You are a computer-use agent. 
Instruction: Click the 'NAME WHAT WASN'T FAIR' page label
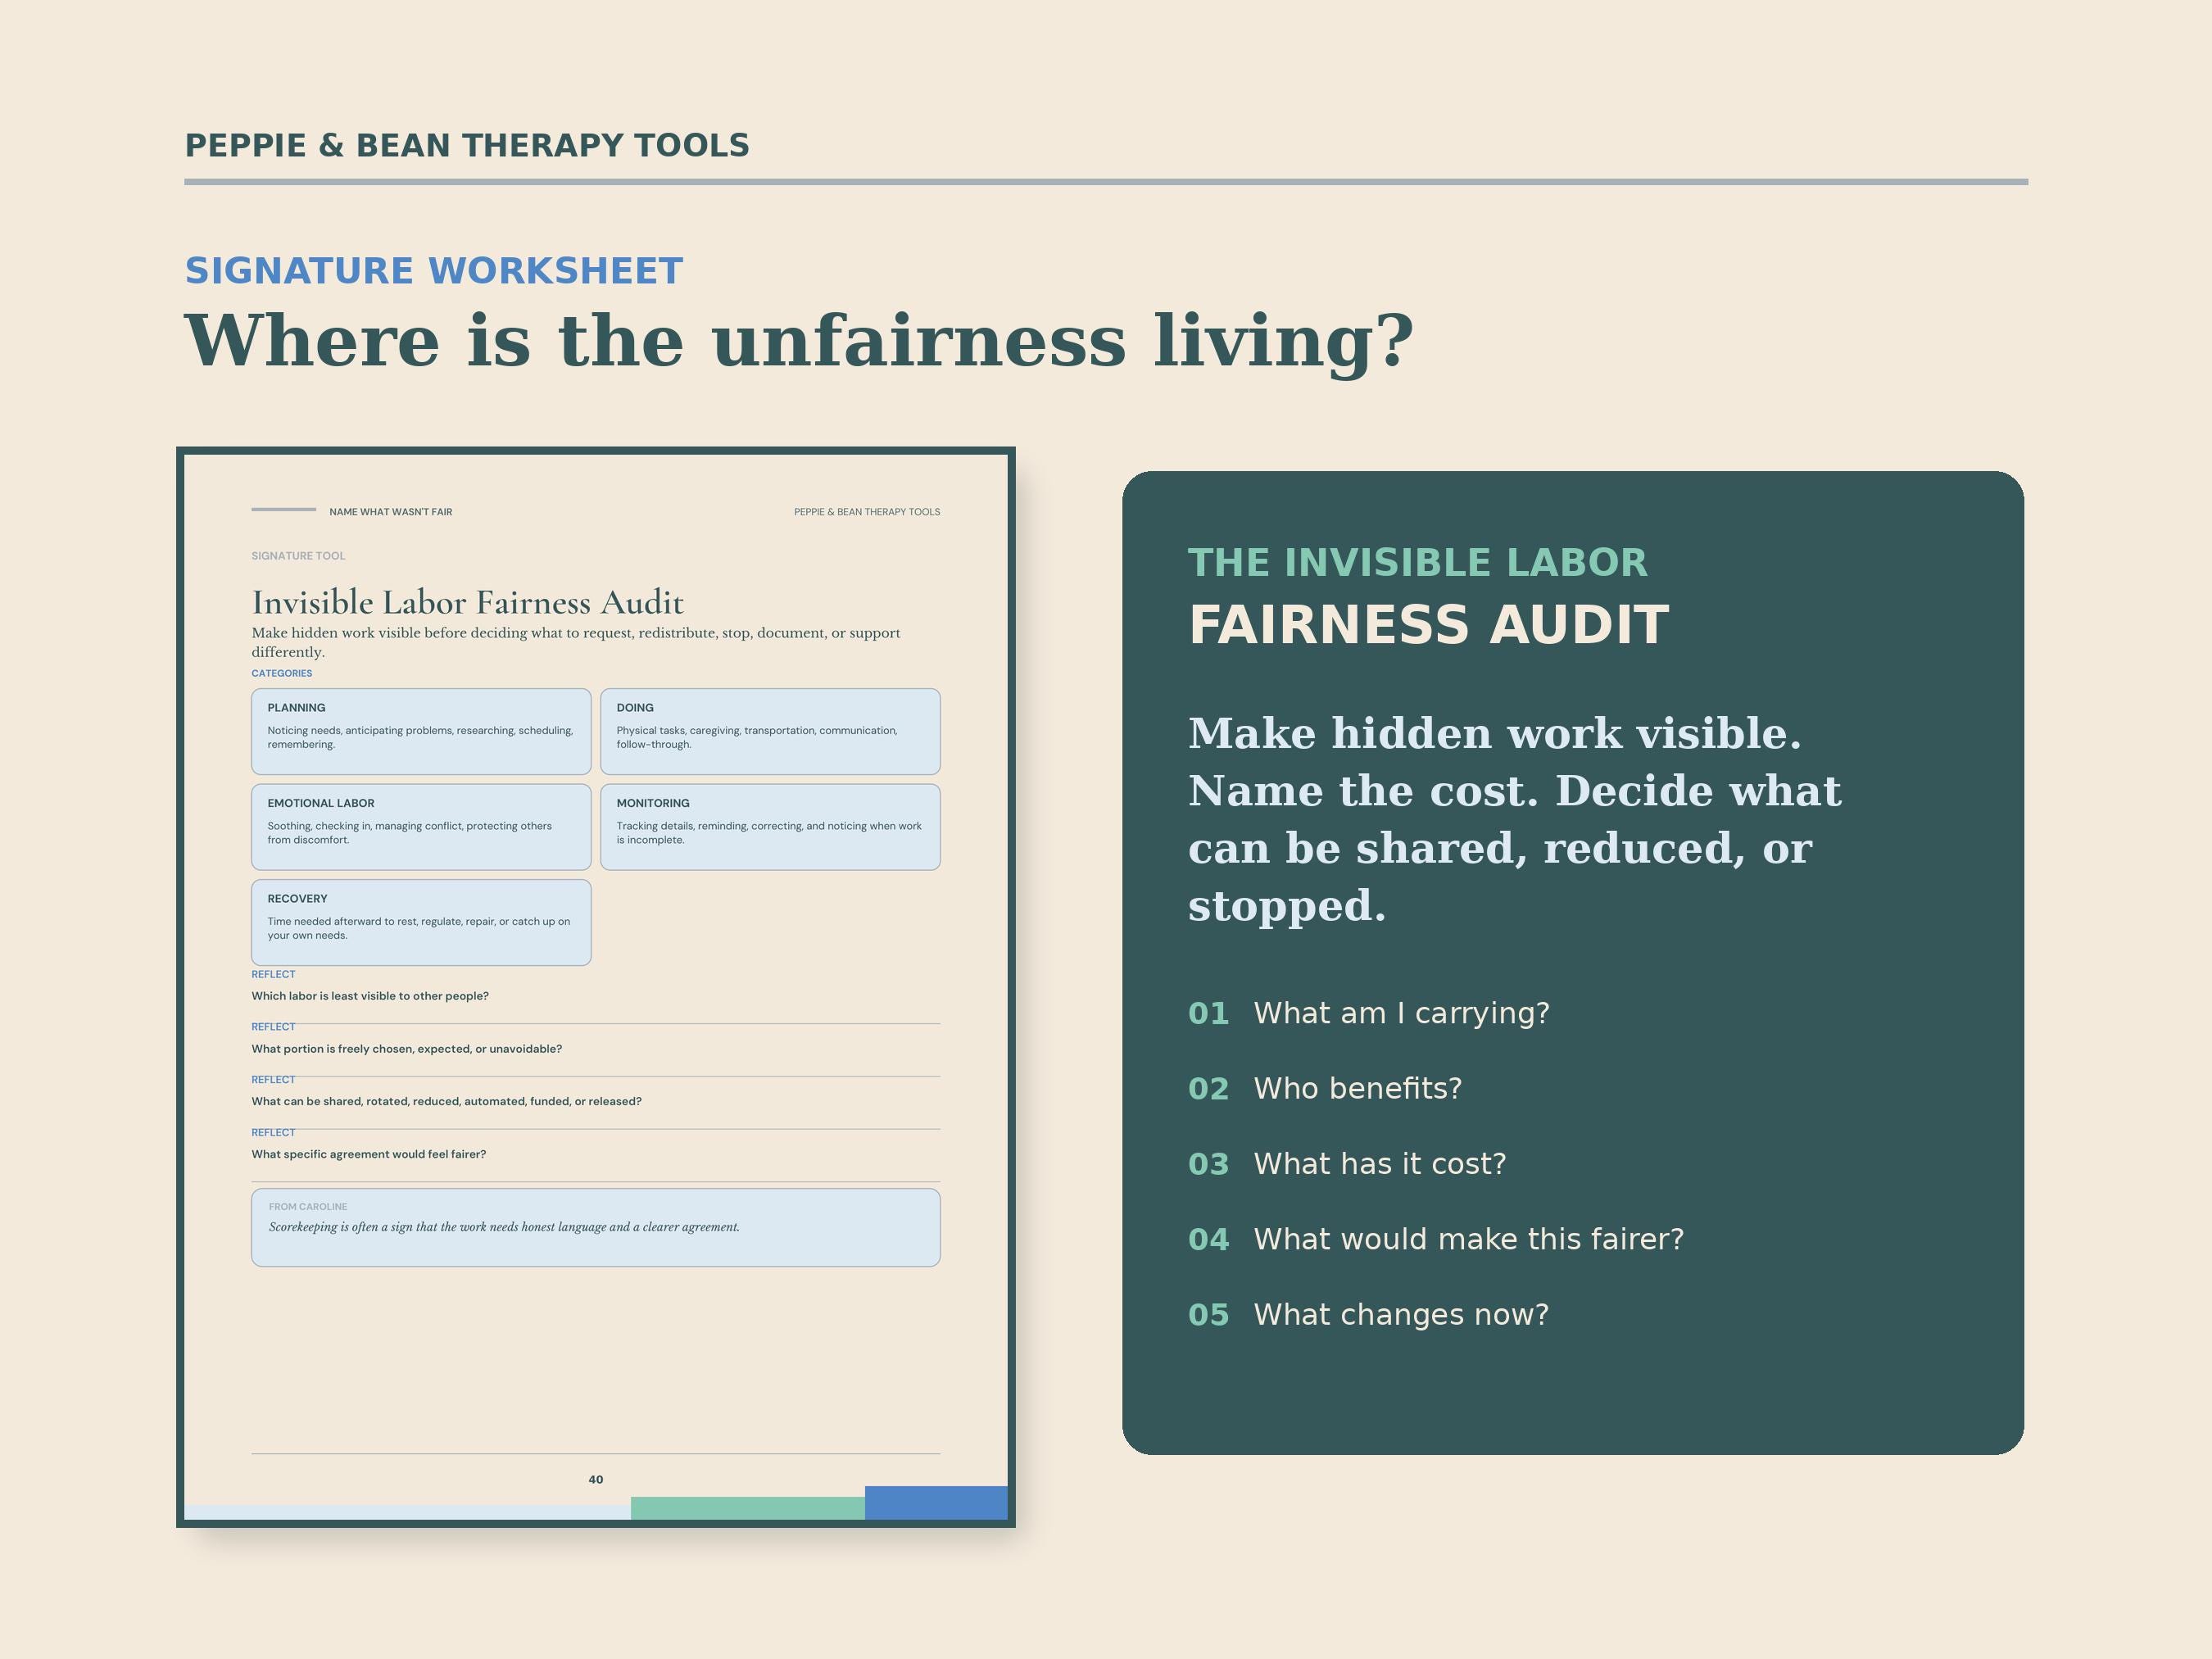pos(391,512)
